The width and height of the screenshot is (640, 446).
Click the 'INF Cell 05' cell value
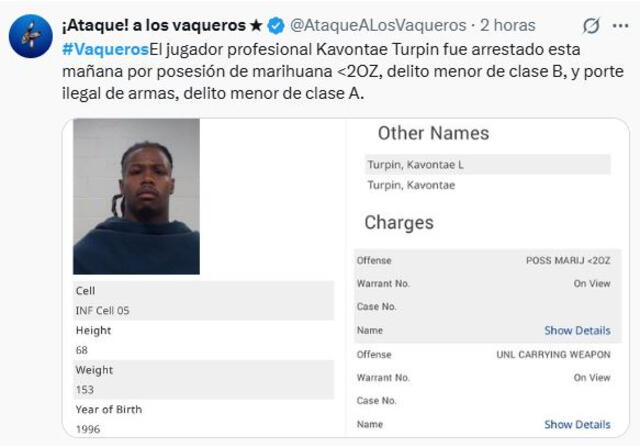102,310
